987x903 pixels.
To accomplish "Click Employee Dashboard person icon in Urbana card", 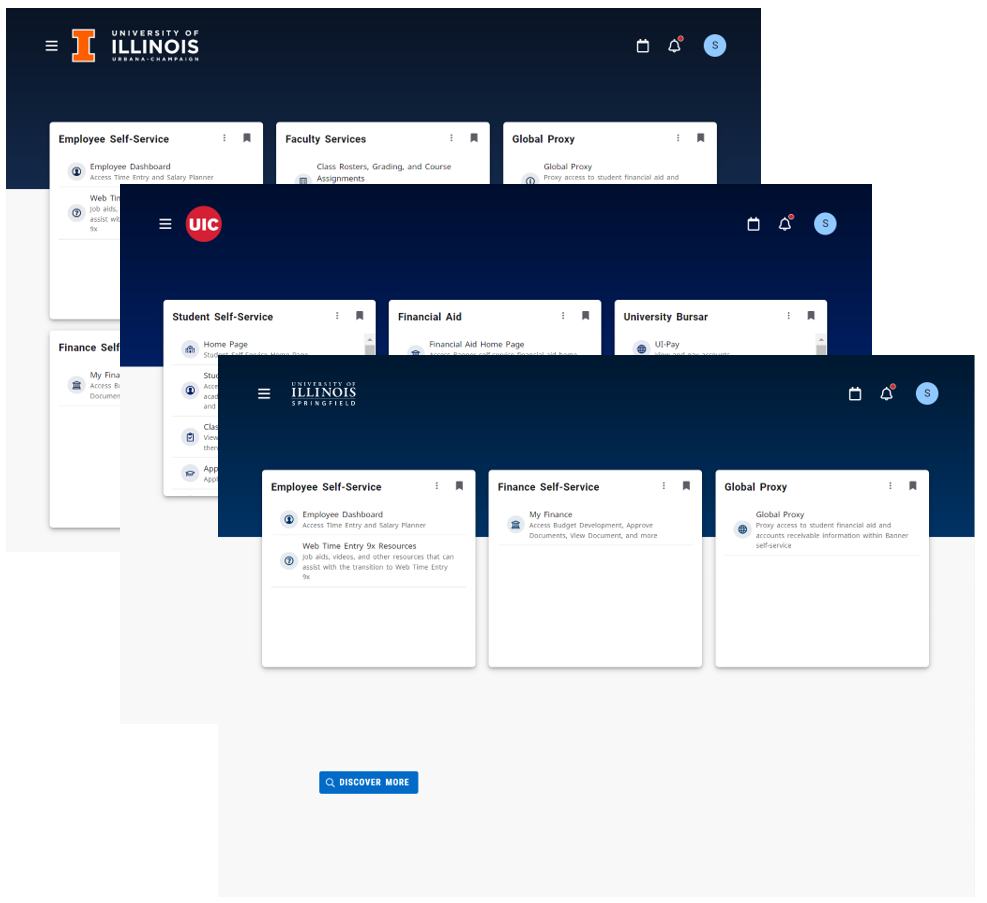I will pos(76,171).
